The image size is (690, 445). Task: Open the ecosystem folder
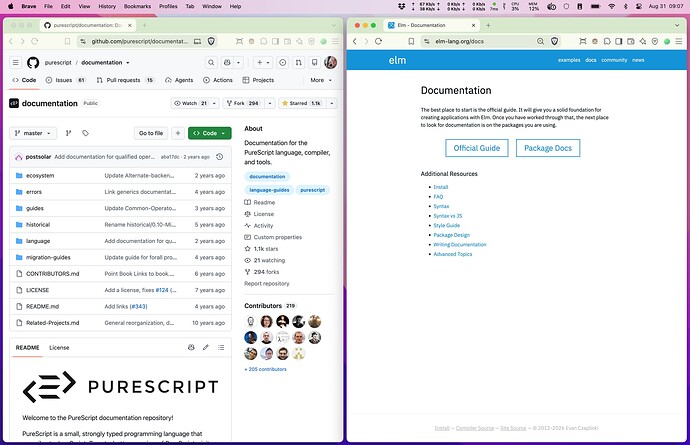[x=40, y=175]
